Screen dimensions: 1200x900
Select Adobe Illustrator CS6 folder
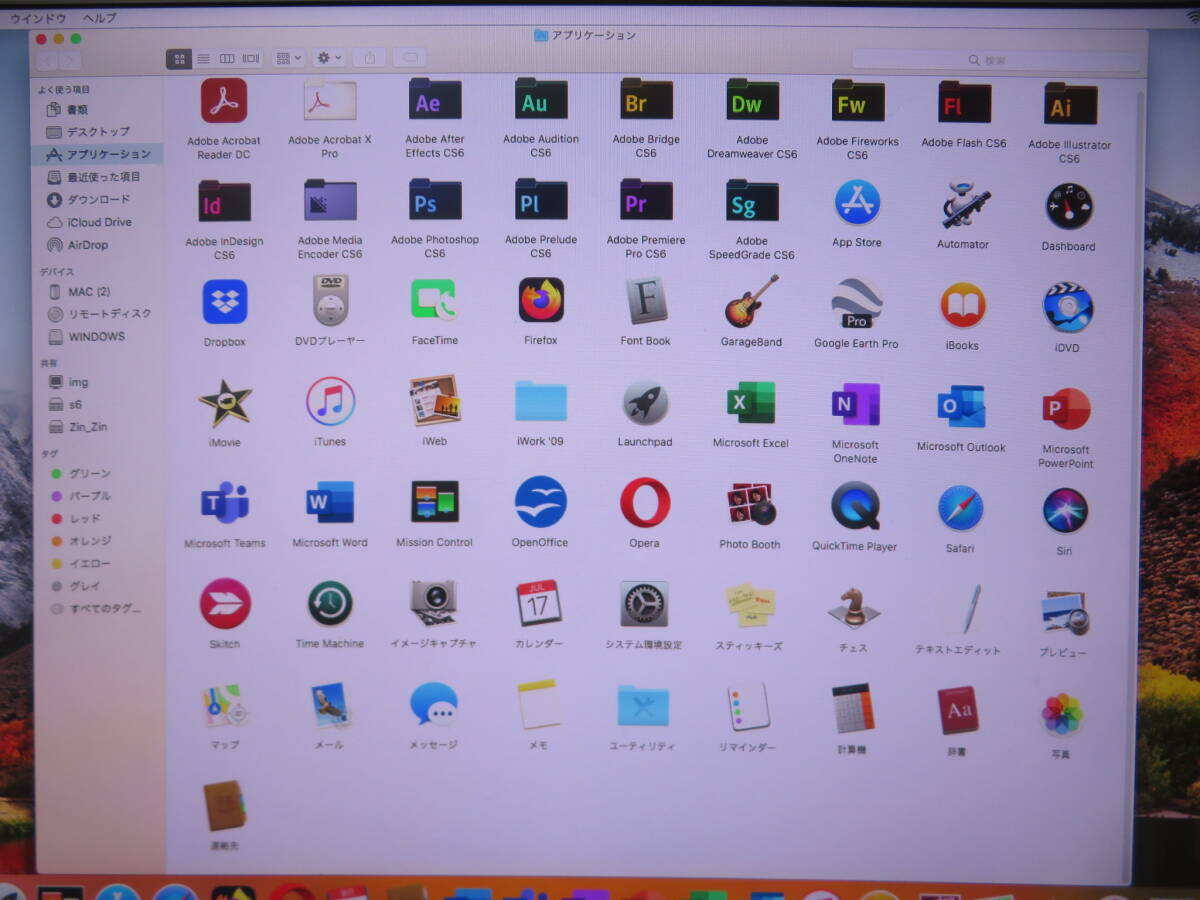pyautogui.click(x=1070, y=104)
